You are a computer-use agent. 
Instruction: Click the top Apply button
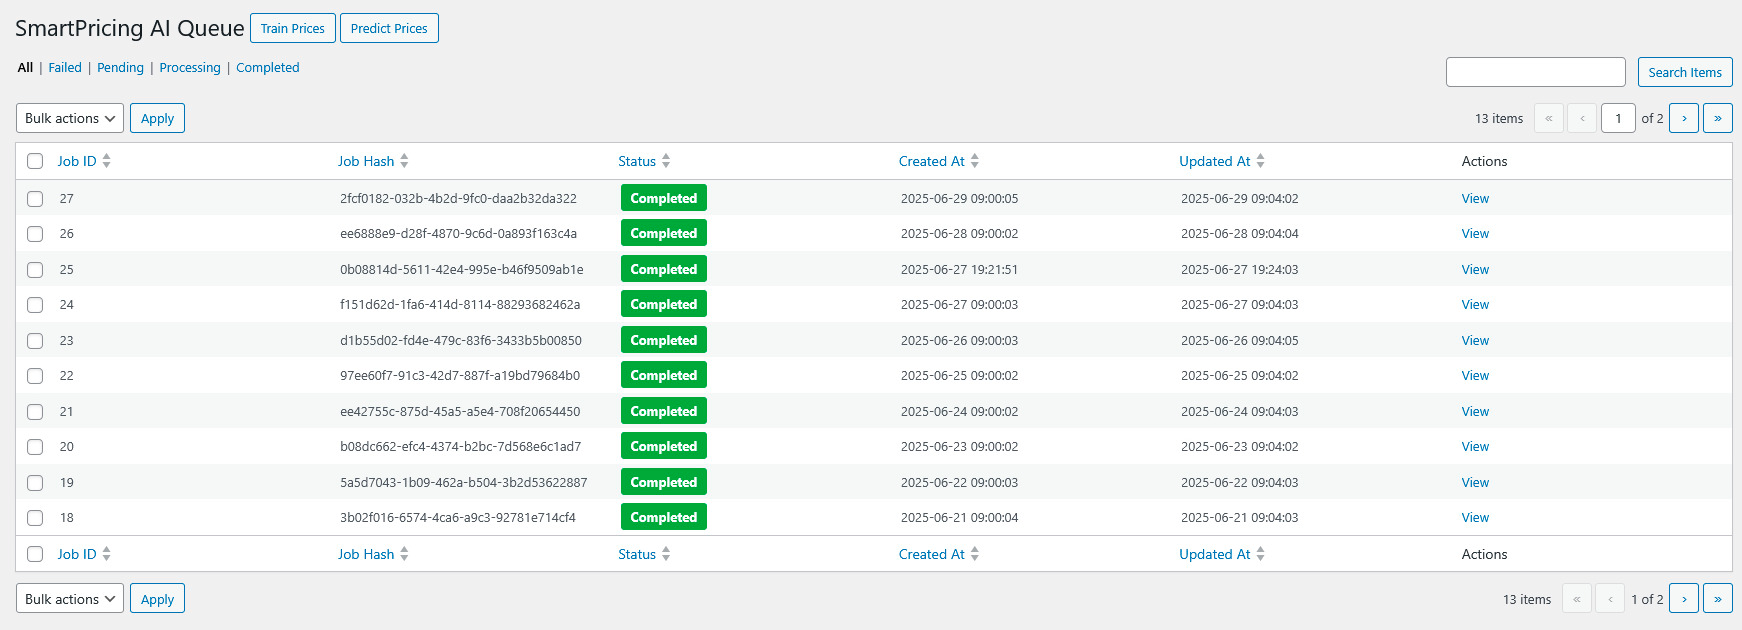157,118
